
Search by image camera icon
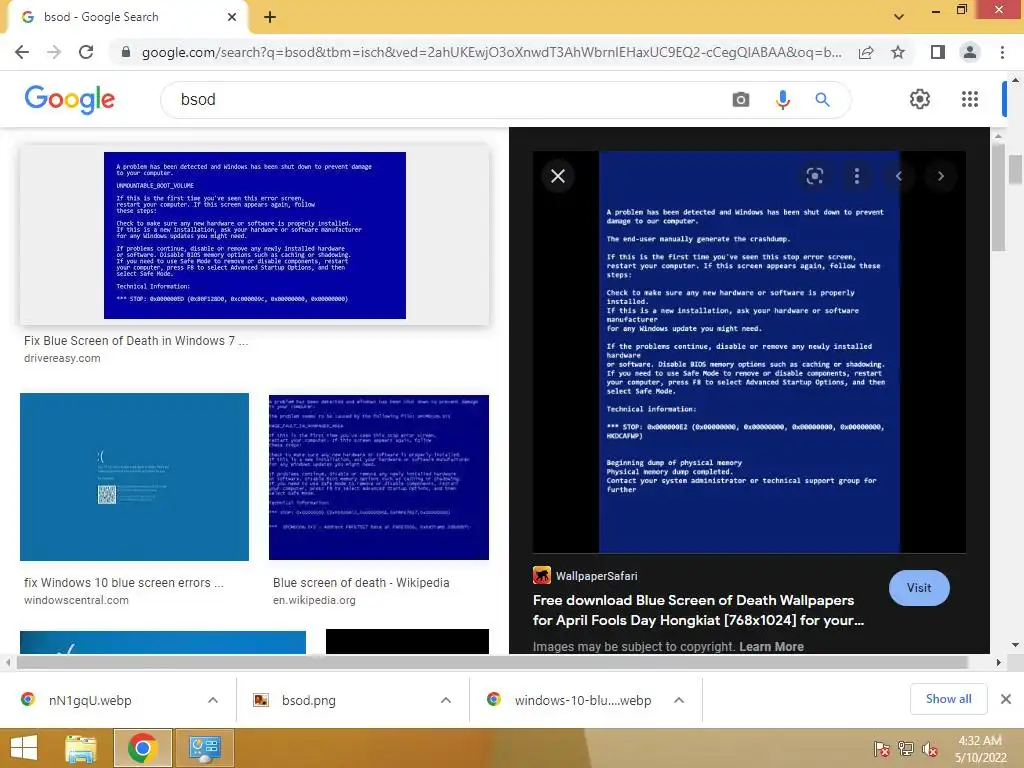pyautogui.click(x=741, y=100)
